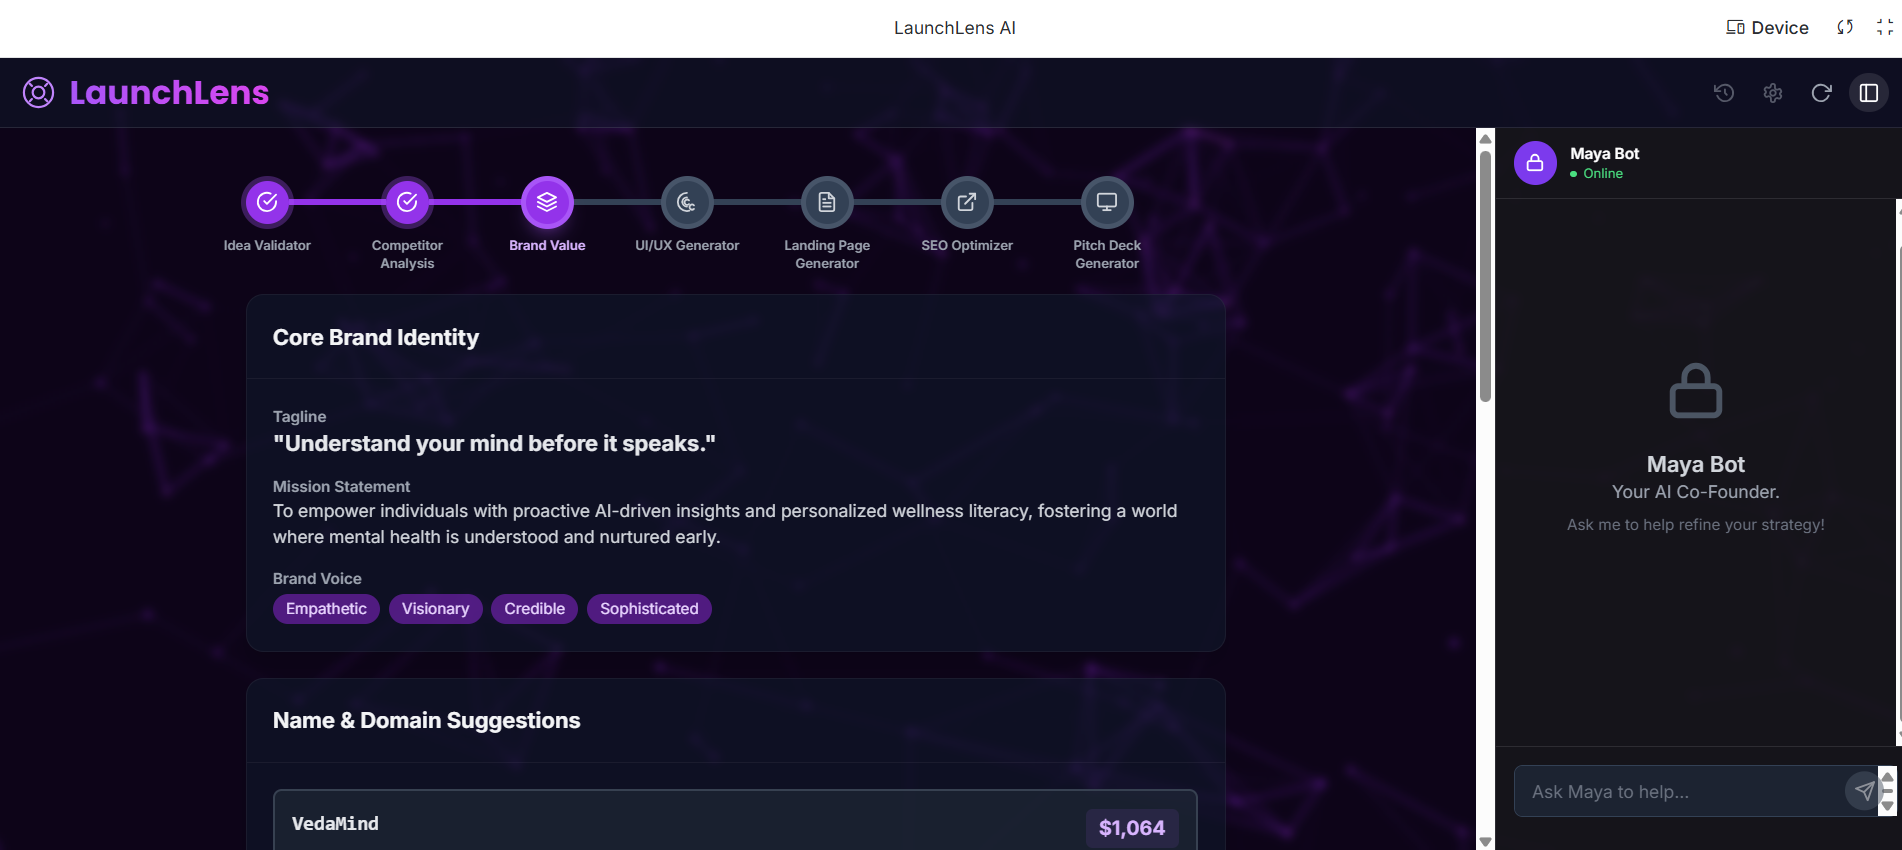Click the Mission Statement label

coord(341,487)
